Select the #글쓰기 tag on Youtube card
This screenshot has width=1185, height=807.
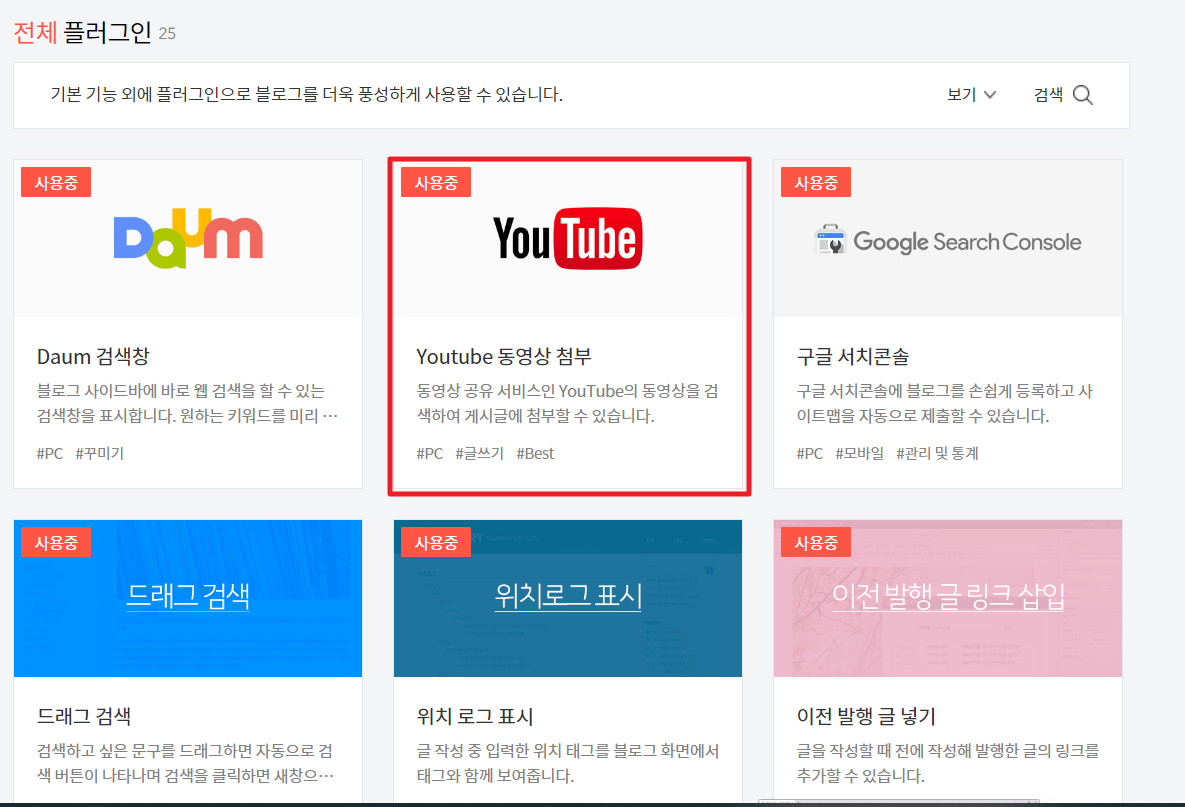tap(479, 453)
